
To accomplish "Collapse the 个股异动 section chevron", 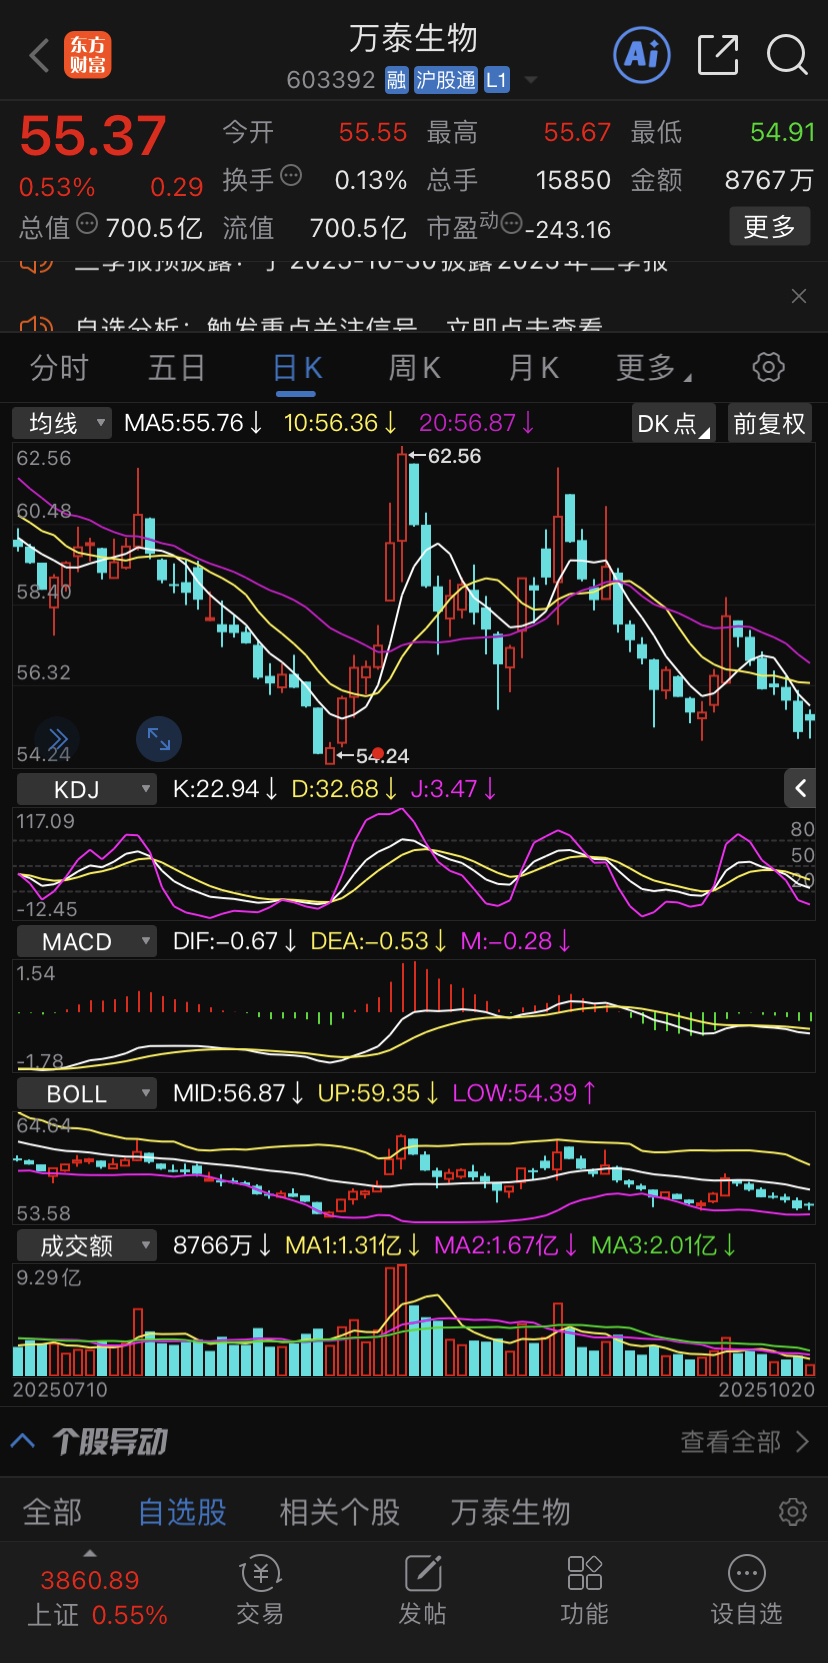I will tap(23, 1441).
